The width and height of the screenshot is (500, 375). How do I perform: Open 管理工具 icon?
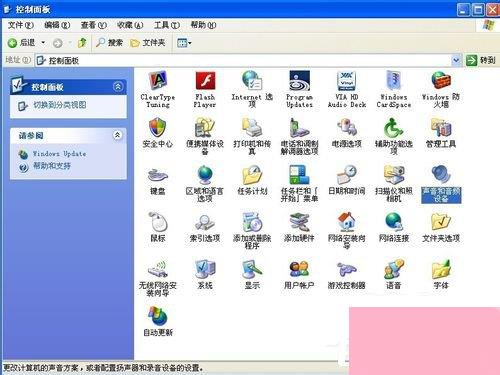[x=441, y=128]
